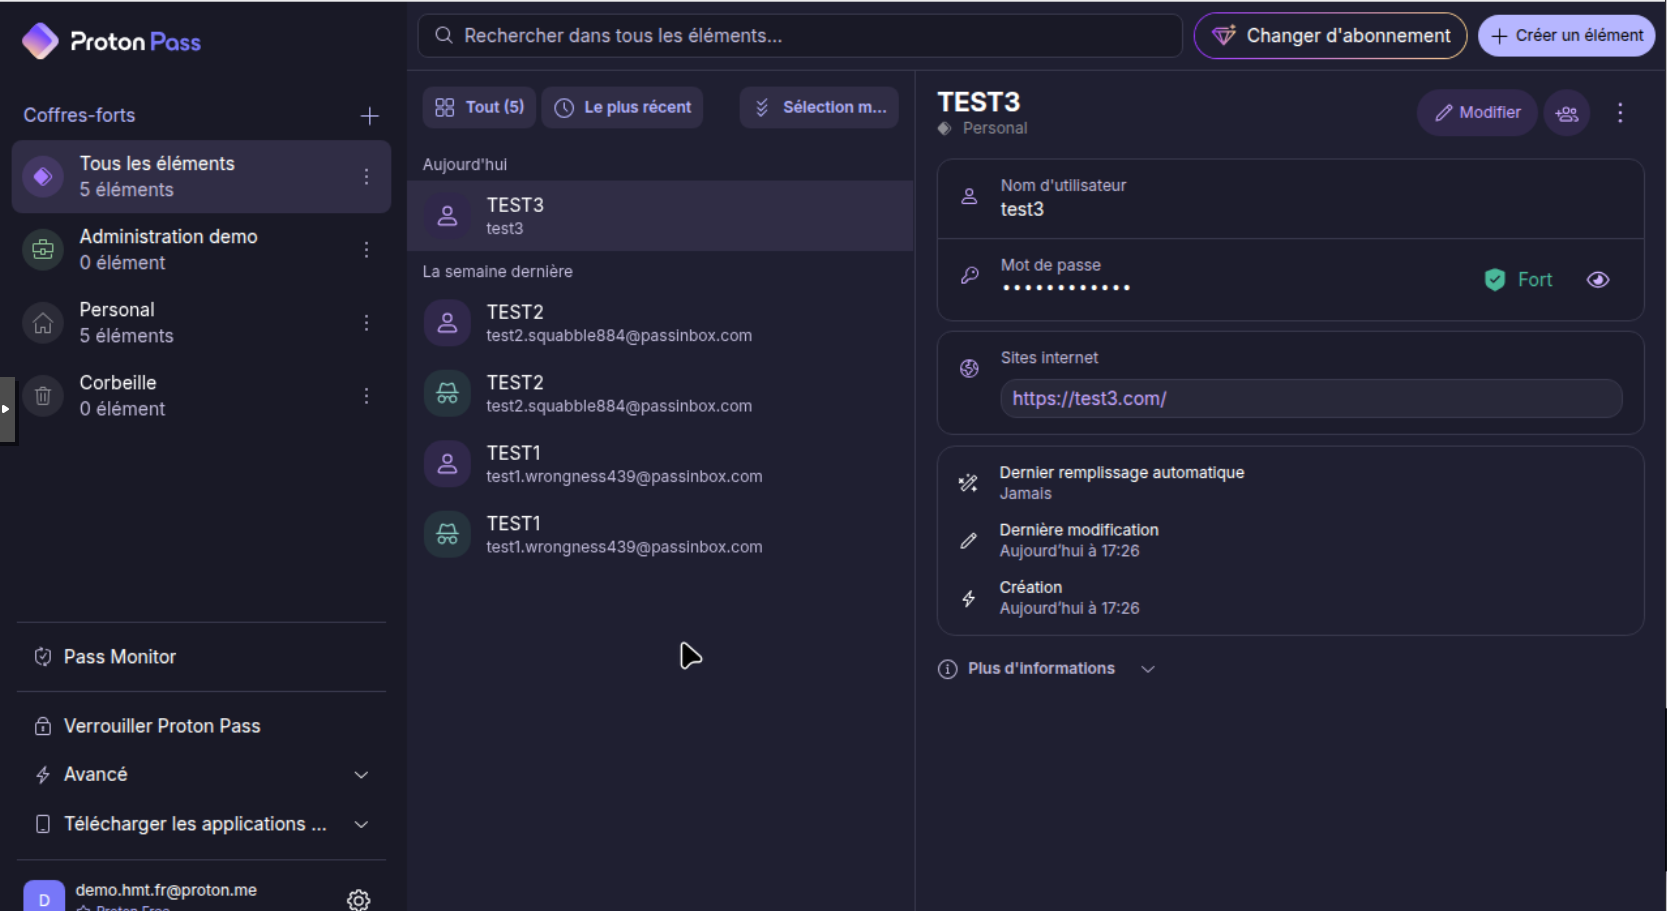Click the autofill magic wand icon
The height and width of the screenshot is (911, 1667).
[x=968, y=483]
